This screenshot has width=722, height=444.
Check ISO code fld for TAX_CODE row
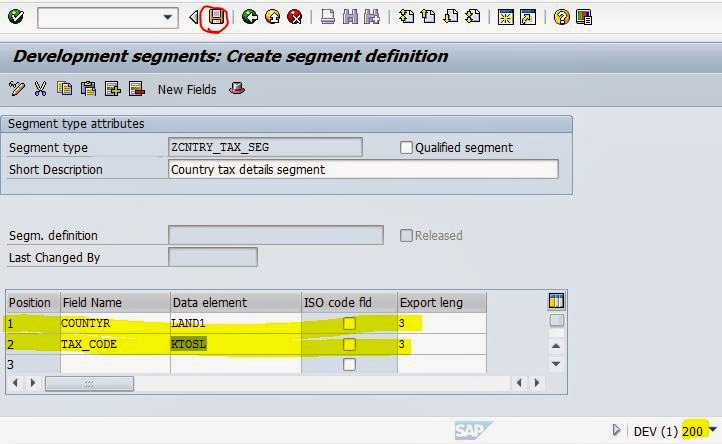[349, 344]
